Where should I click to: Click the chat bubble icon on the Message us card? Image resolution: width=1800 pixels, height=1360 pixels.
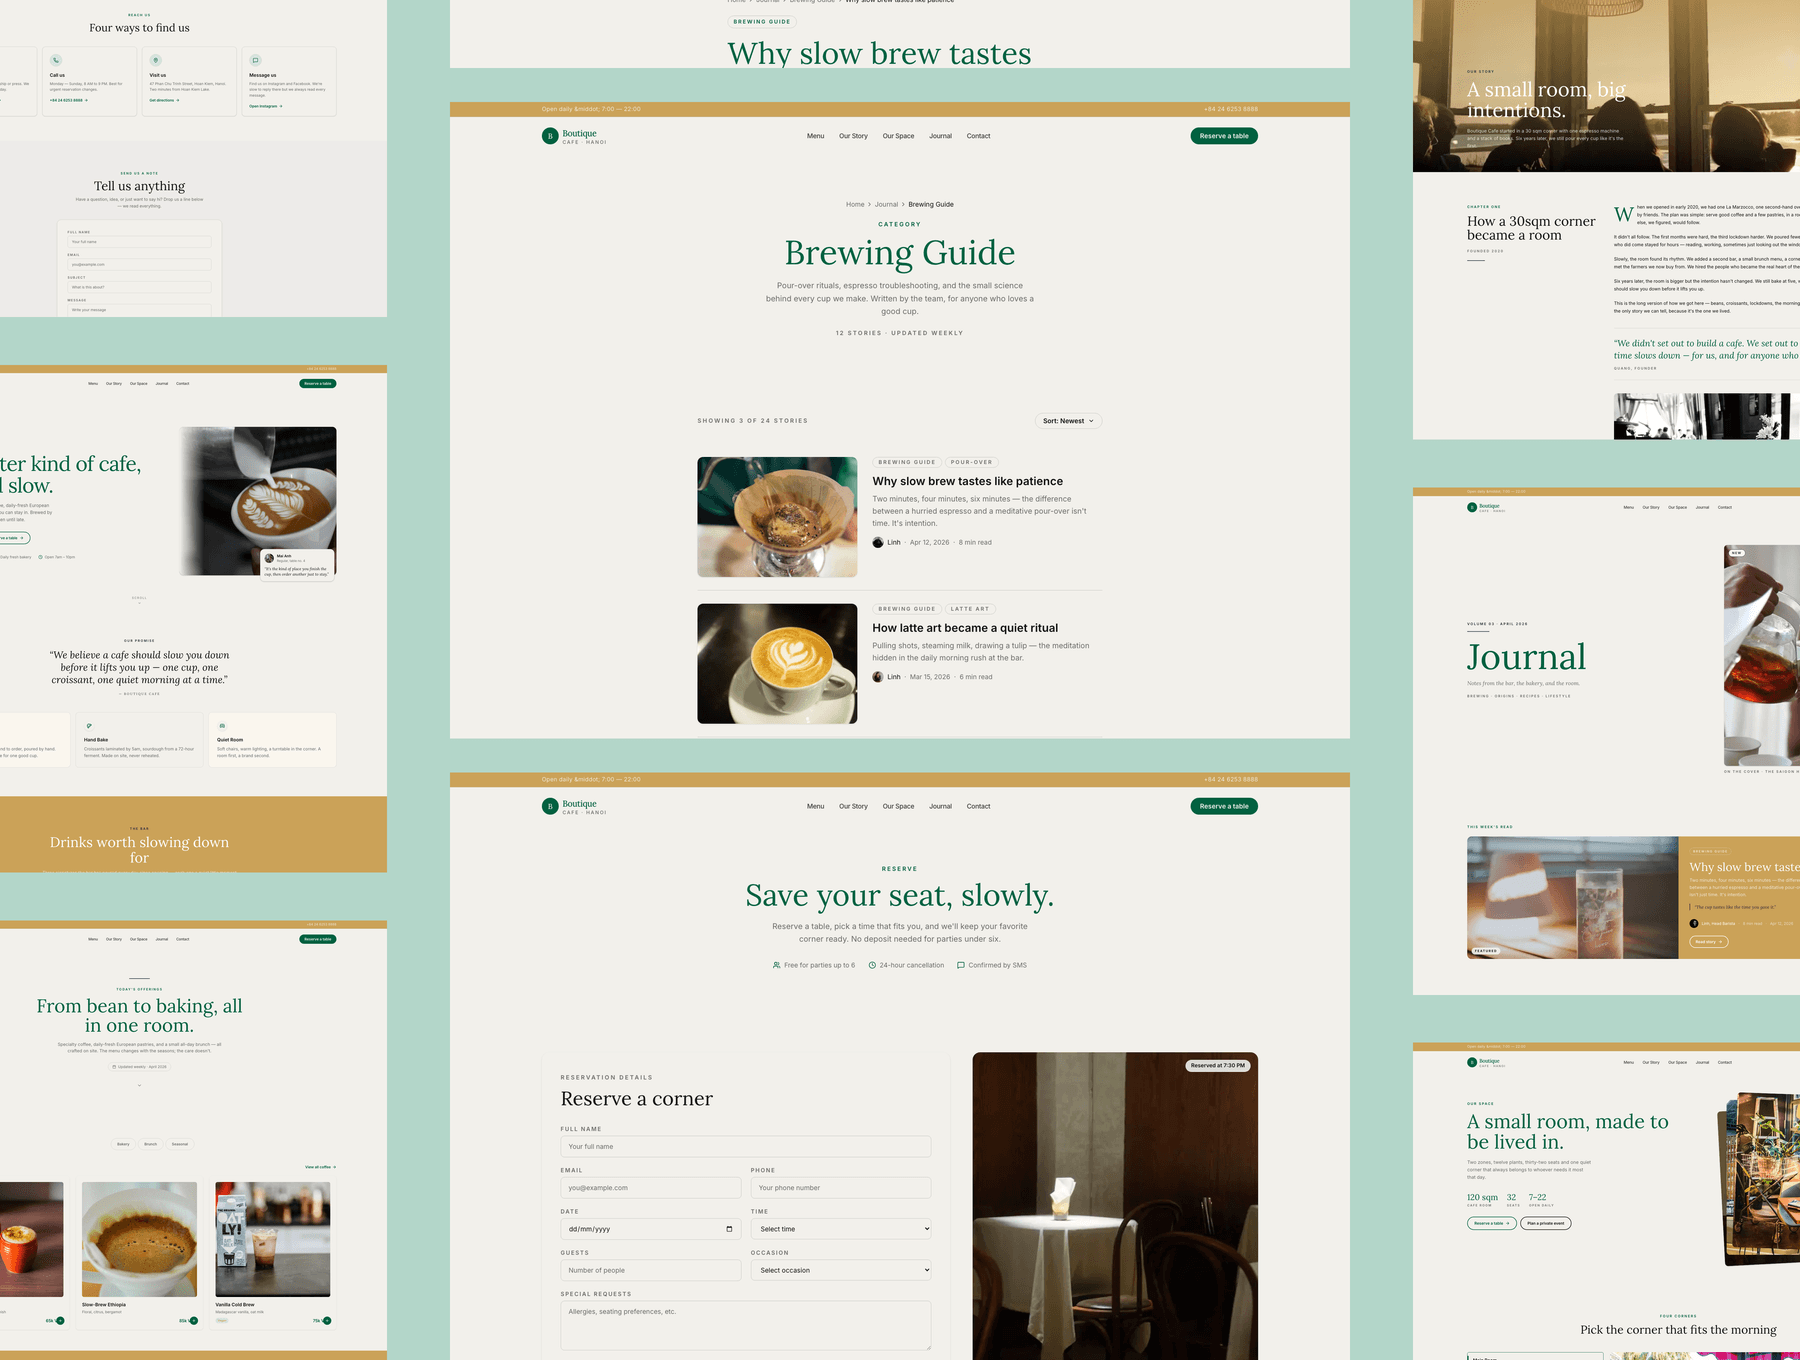[255, 60]
